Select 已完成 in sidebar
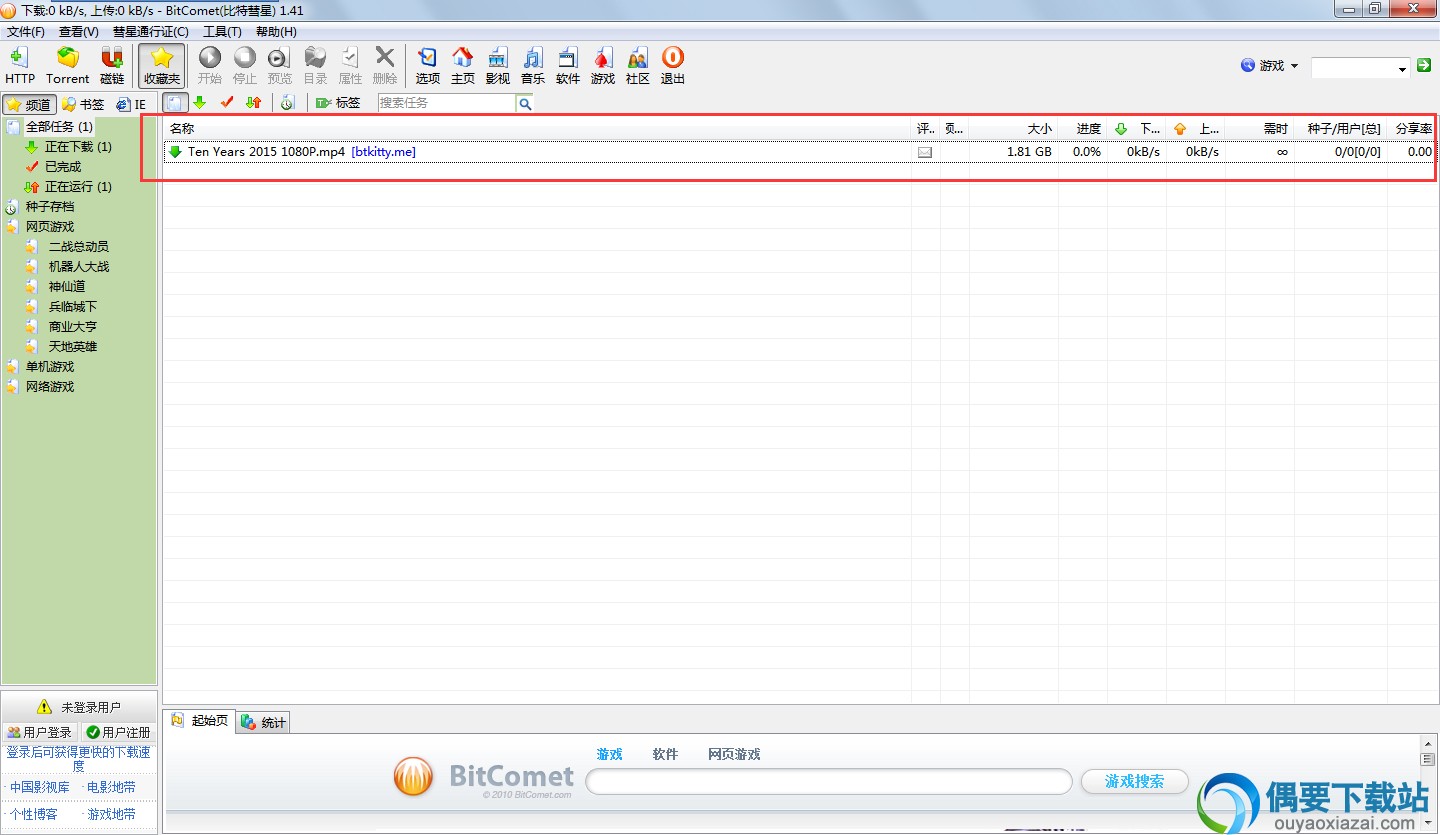The image size is (1440, 835). pyautogui.click(x=63, y=167)
